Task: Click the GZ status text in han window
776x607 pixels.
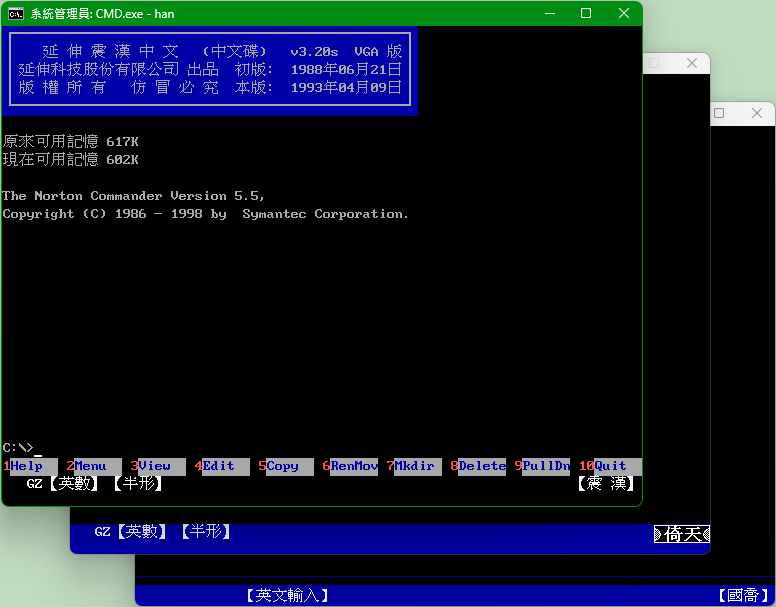Action: pos(34,483)
